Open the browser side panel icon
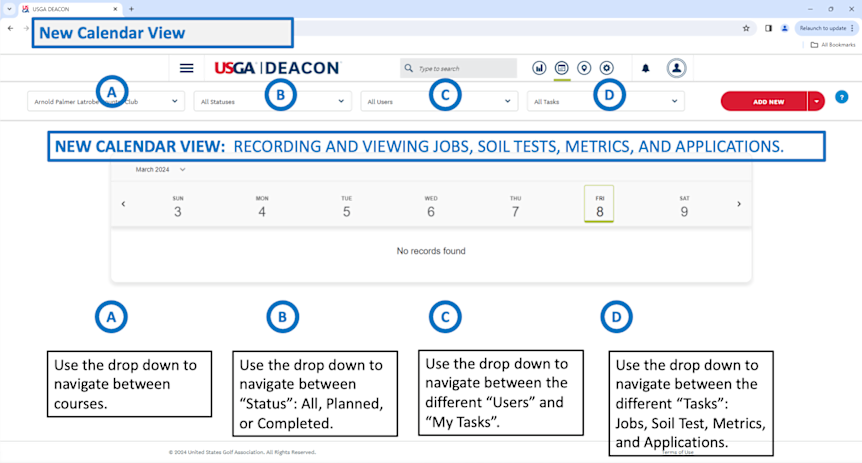 (768, 28)
